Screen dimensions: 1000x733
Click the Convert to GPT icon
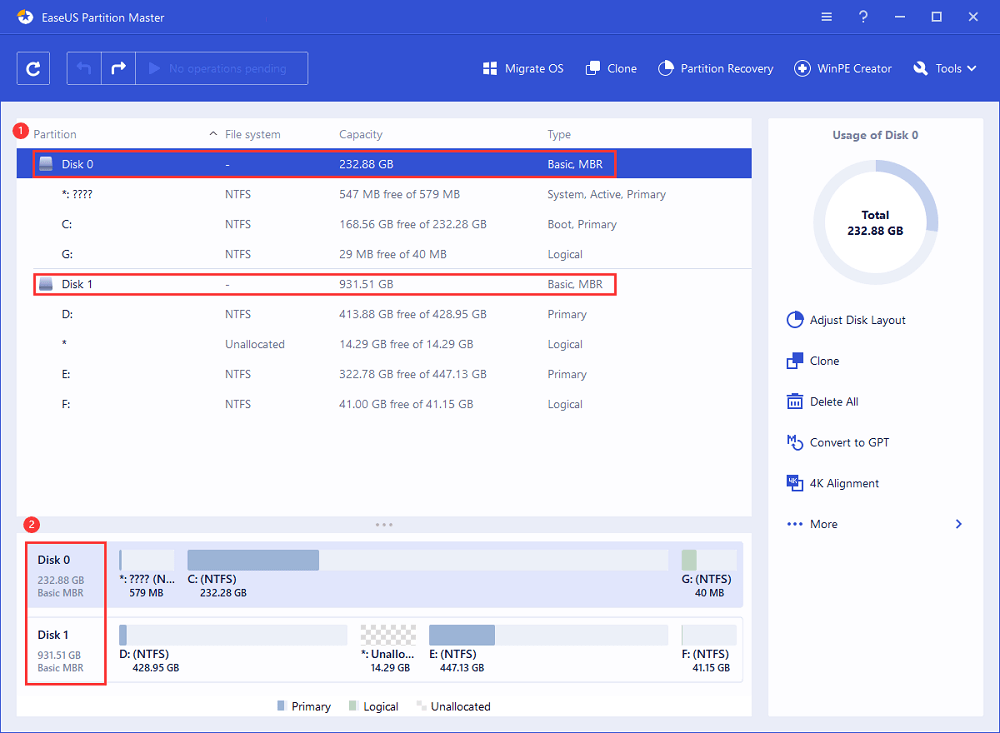click(795, 442)
